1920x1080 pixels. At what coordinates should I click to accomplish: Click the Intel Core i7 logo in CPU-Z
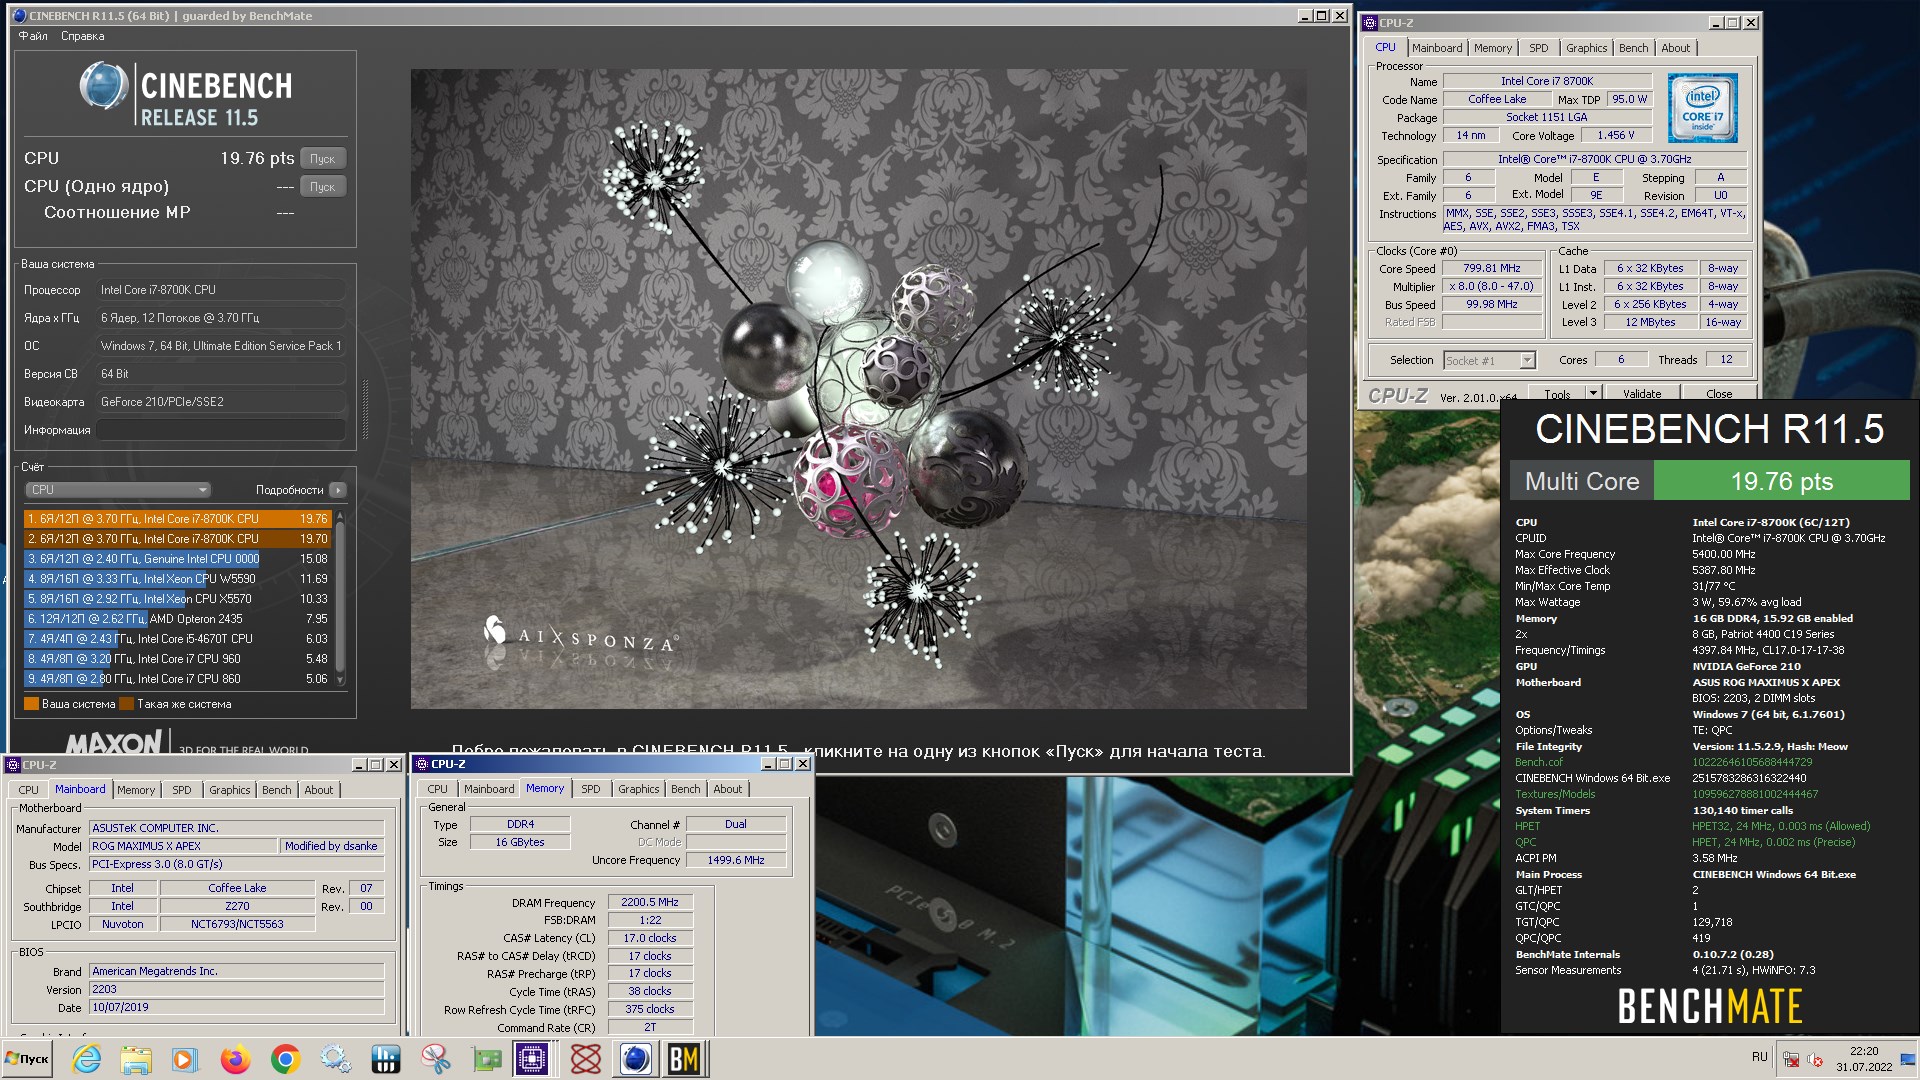click(1702, 108)
